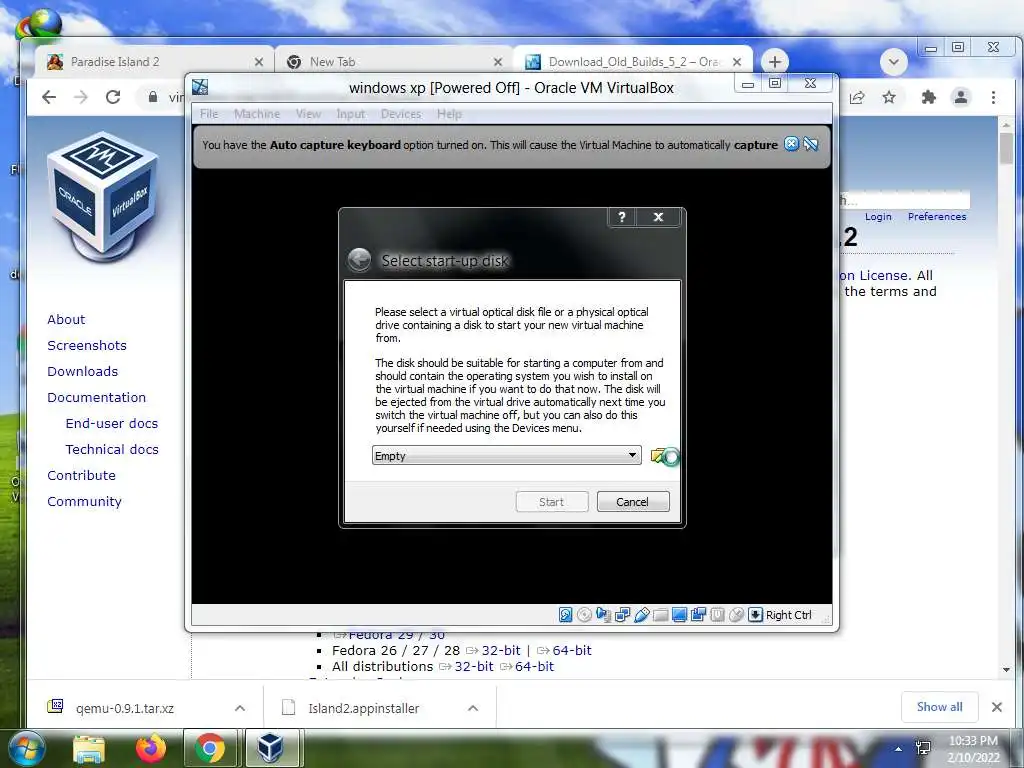Open the About link
This screenshot has width=1024, height=768.
click(66, 319)
